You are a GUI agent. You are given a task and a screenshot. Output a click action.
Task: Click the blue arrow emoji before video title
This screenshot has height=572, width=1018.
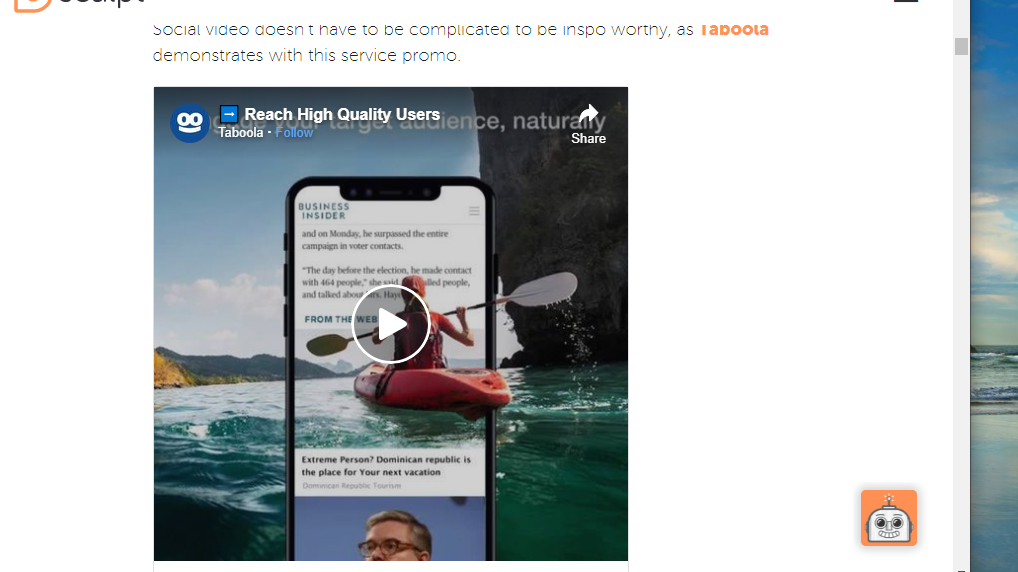(229, 114)
